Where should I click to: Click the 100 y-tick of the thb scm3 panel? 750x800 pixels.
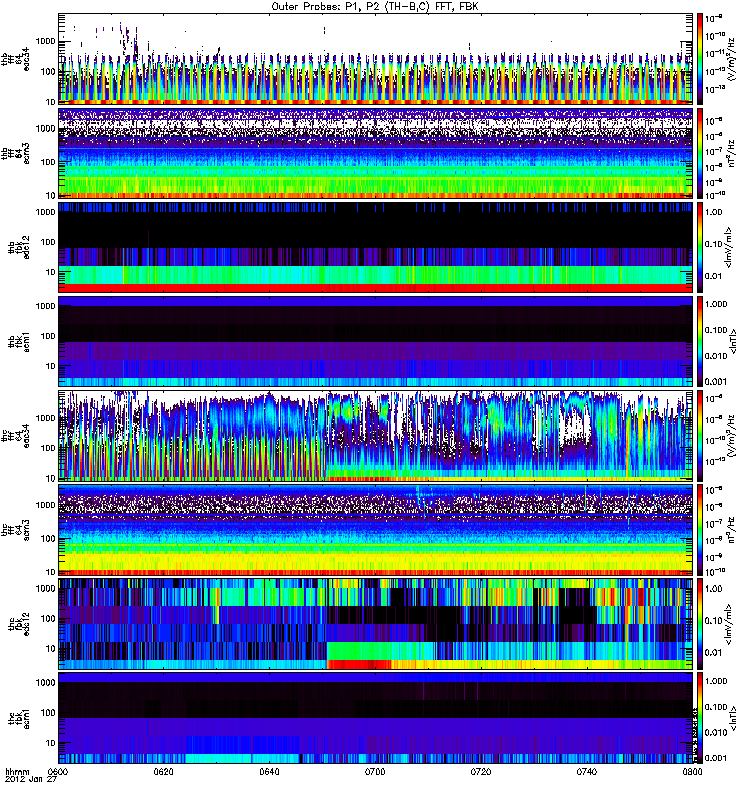pyautogui.click(x=48, y=162)
